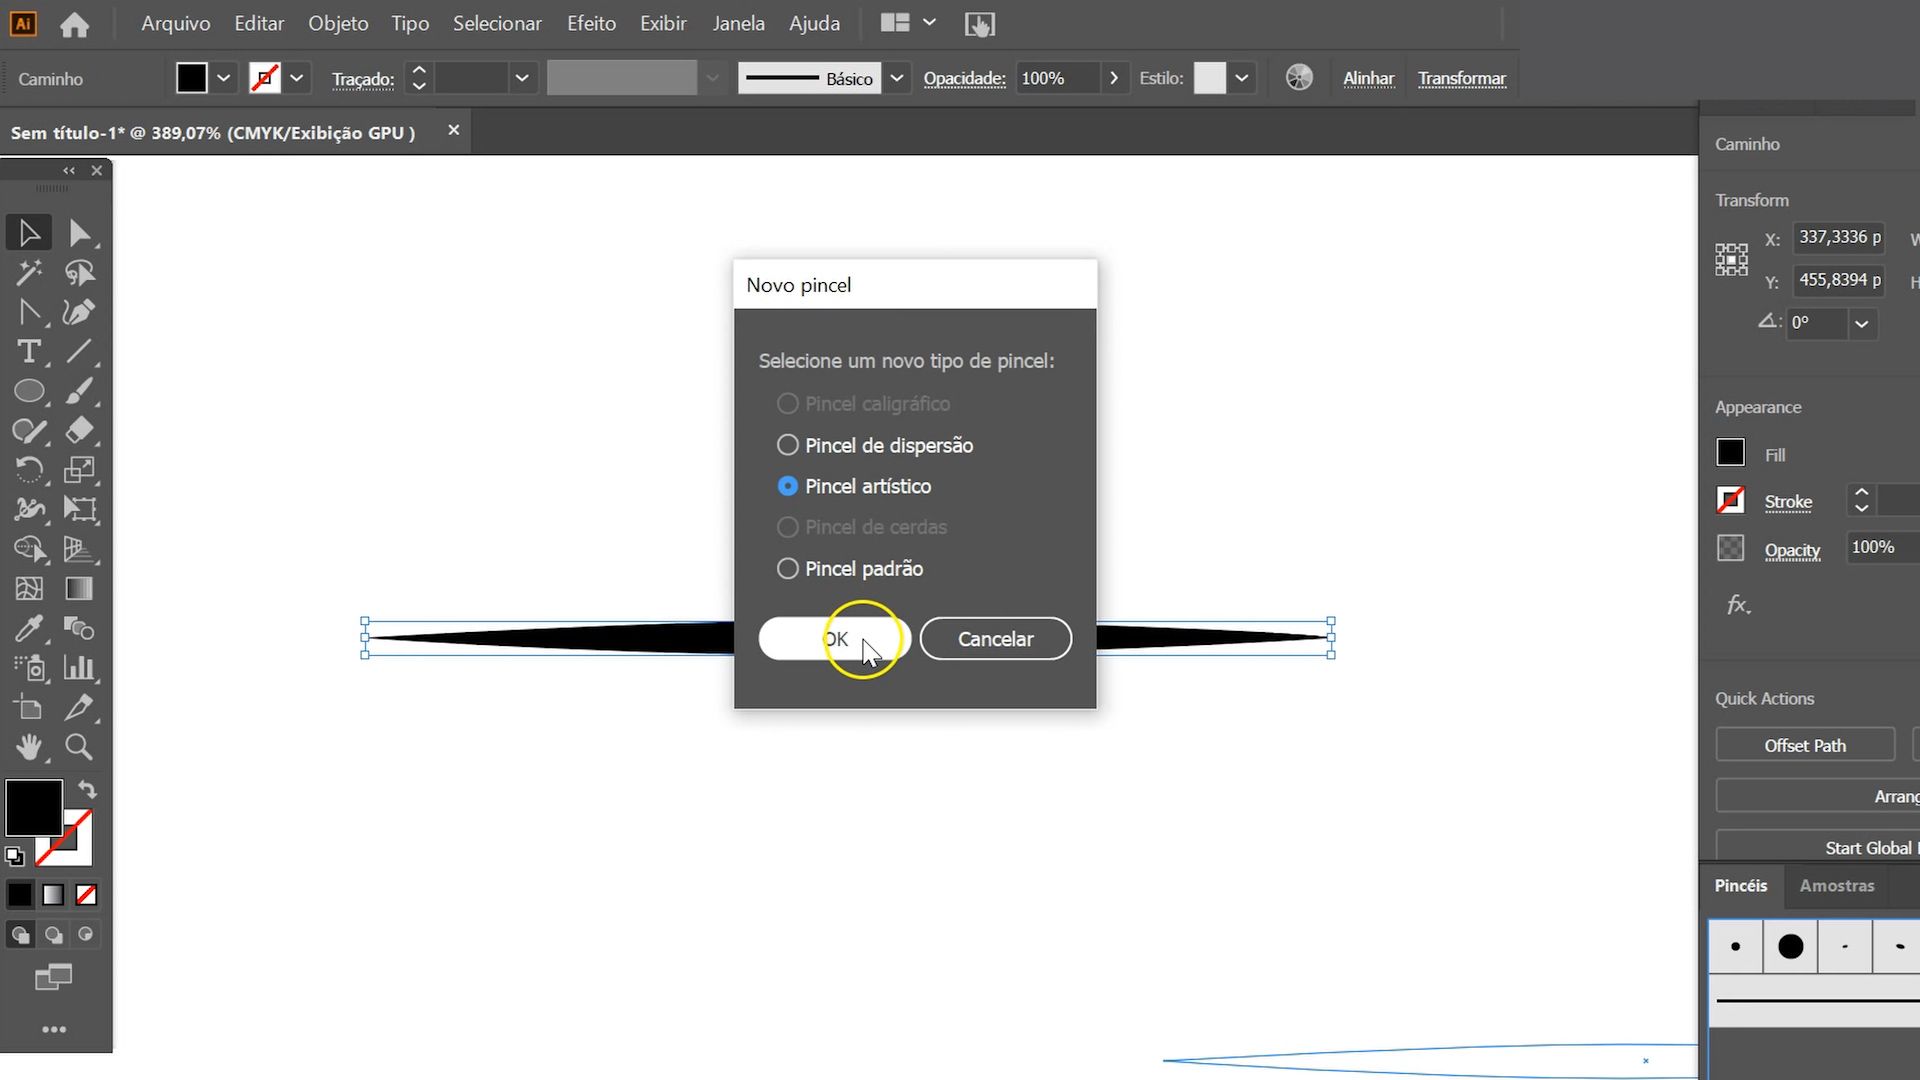The image size is (1920, 1080).
Task: Click the Home icon
Action: coord(74,24)
